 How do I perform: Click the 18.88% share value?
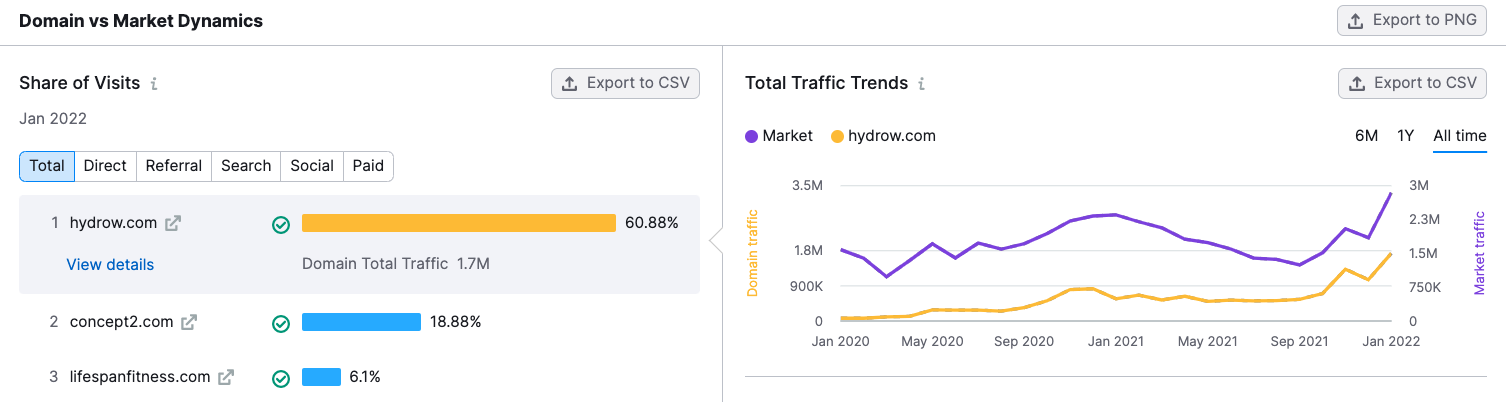tap(456, 322)
